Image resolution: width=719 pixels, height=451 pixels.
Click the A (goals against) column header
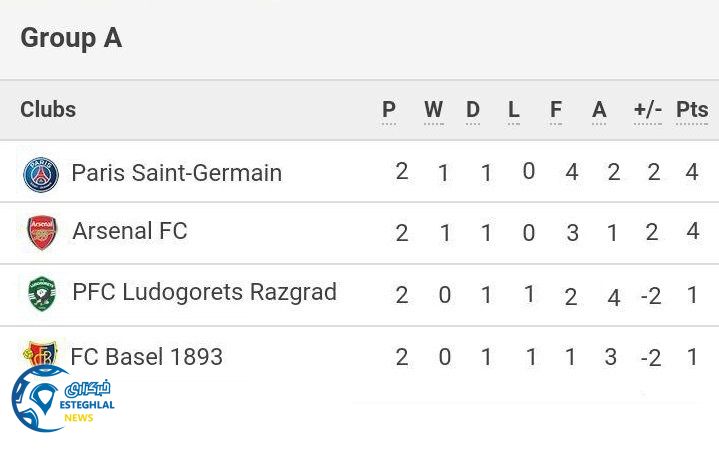pos(599,110)
